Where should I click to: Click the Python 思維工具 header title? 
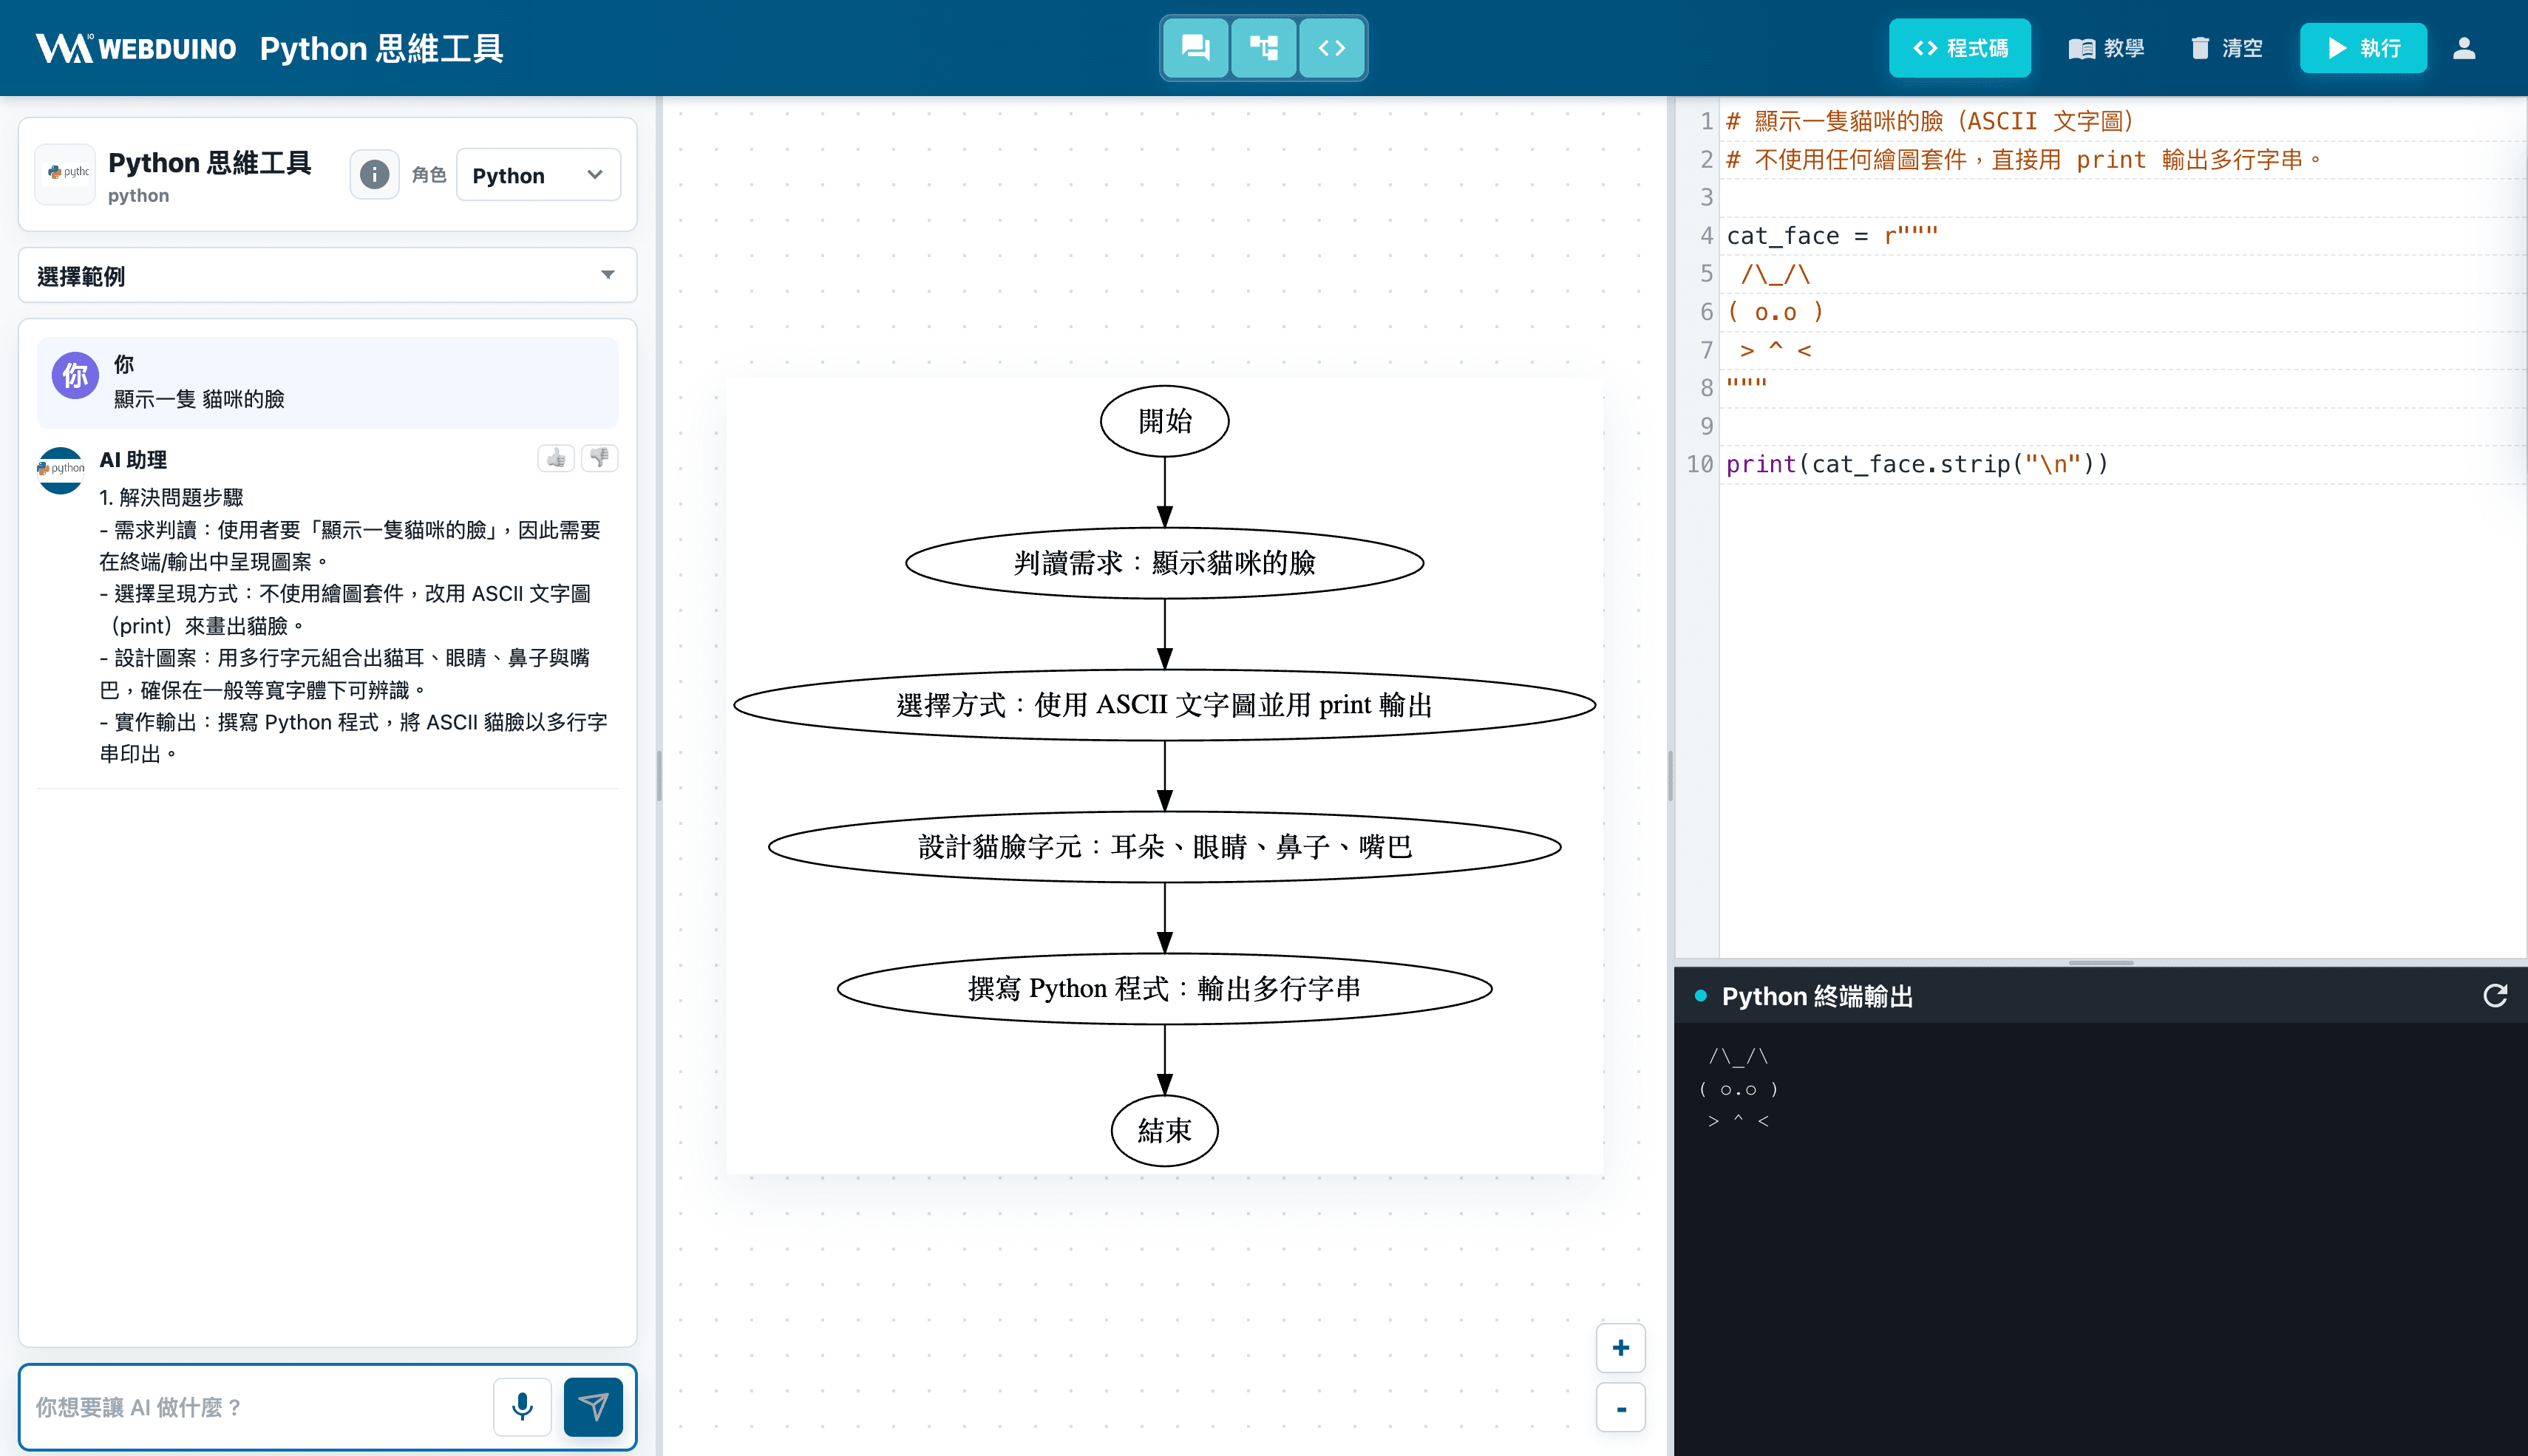click(382, 48)
